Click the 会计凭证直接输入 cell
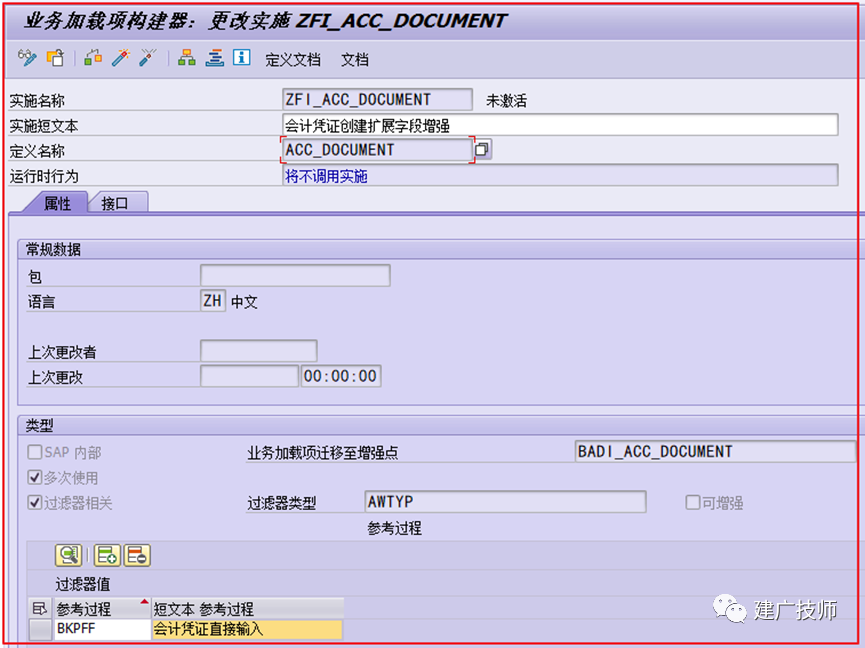Viewport: 865px width, 648px height. tap(248, 629)
